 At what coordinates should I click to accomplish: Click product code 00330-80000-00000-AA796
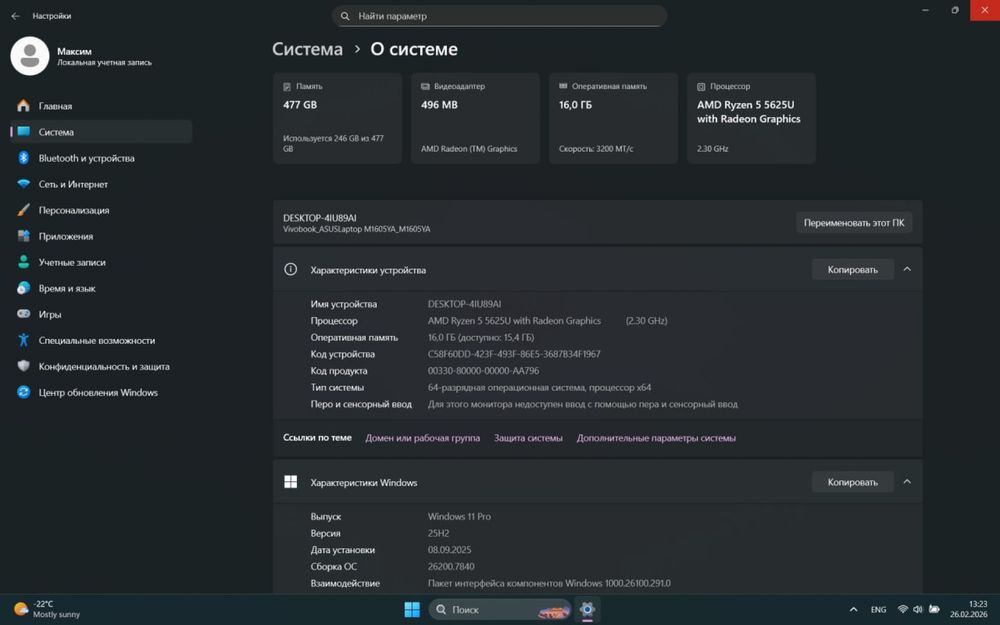tap(483, 370)
